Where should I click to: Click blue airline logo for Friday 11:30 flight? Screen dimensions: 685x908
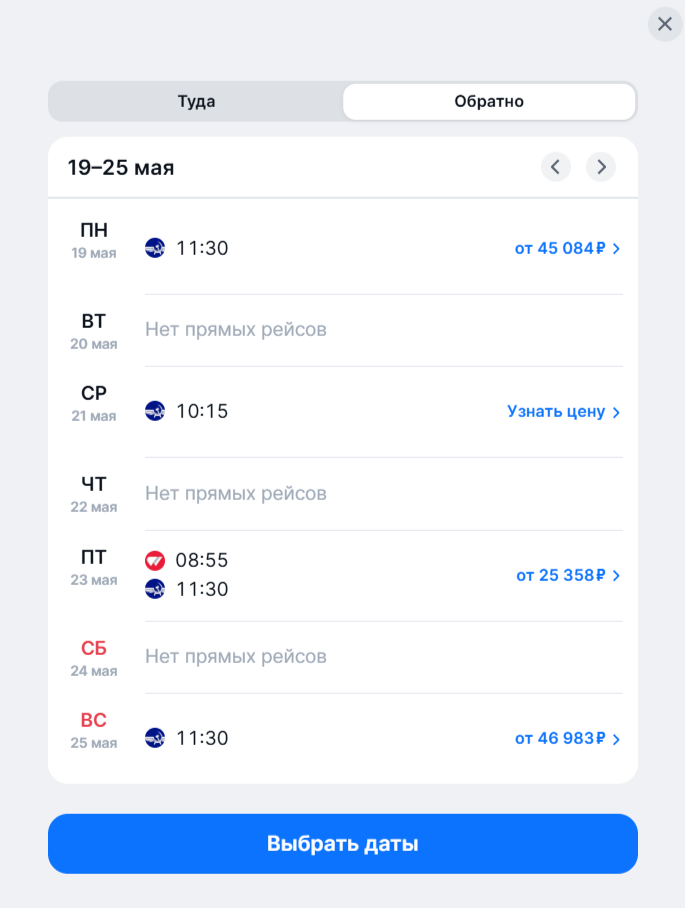pyautogui.click(x=155, y=589)
